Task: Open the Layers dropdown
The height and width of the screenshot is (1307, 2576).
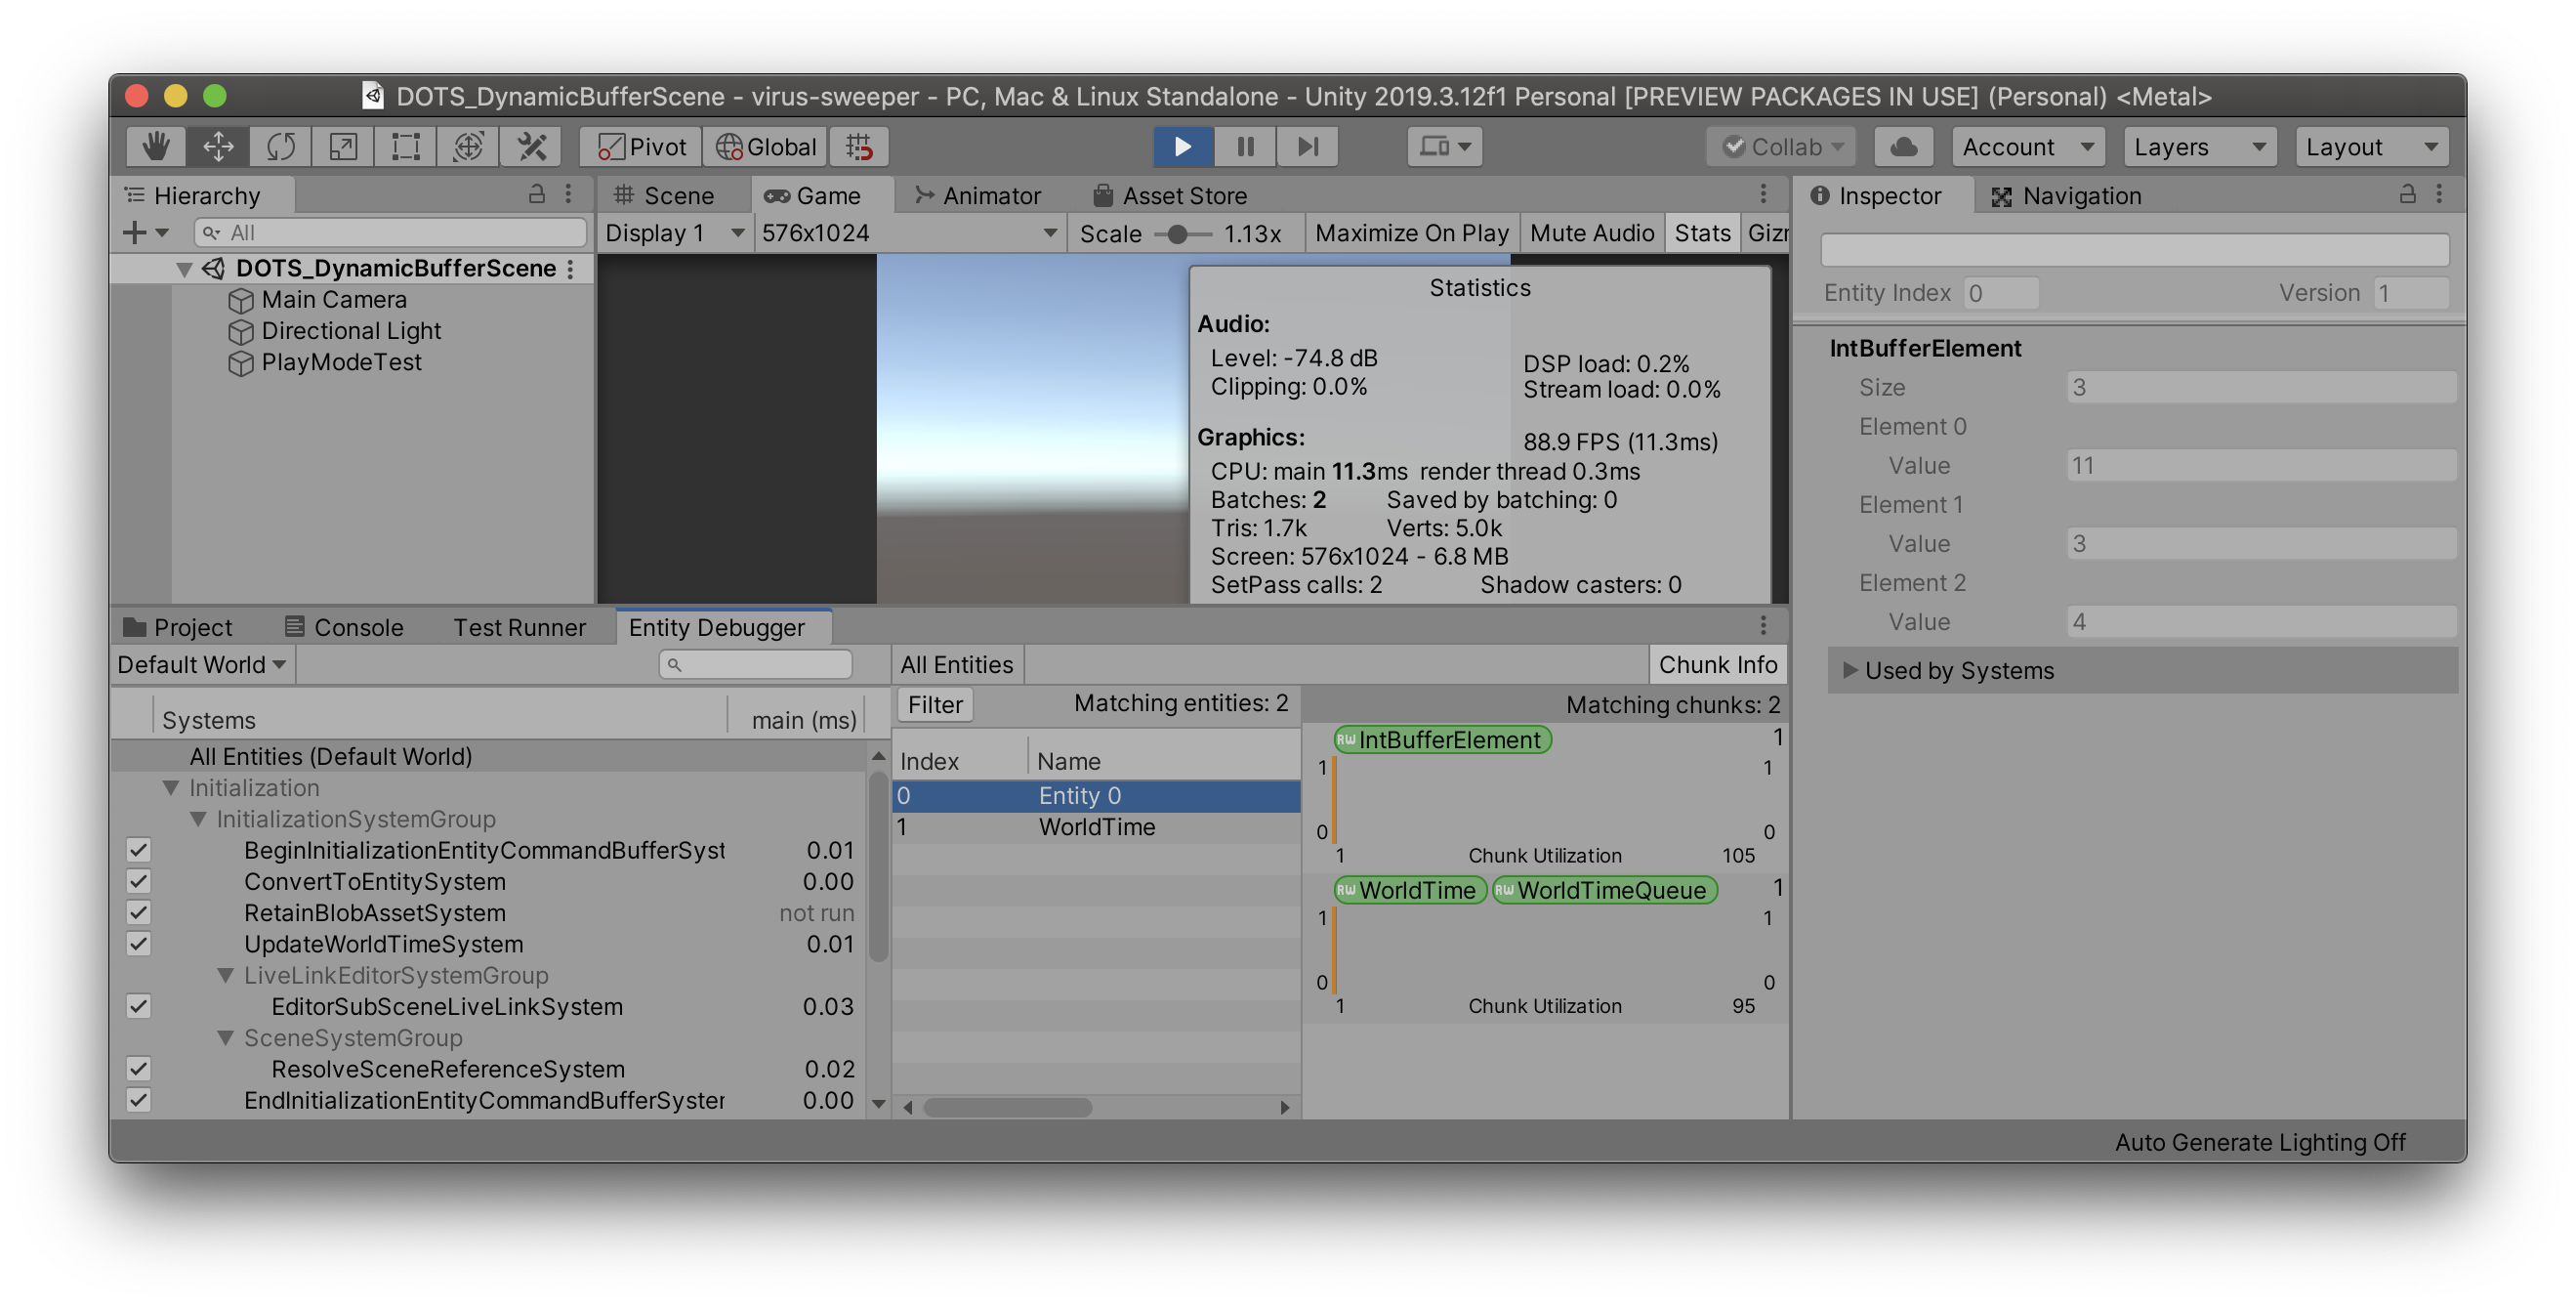Action: (x=2199, y=147)
